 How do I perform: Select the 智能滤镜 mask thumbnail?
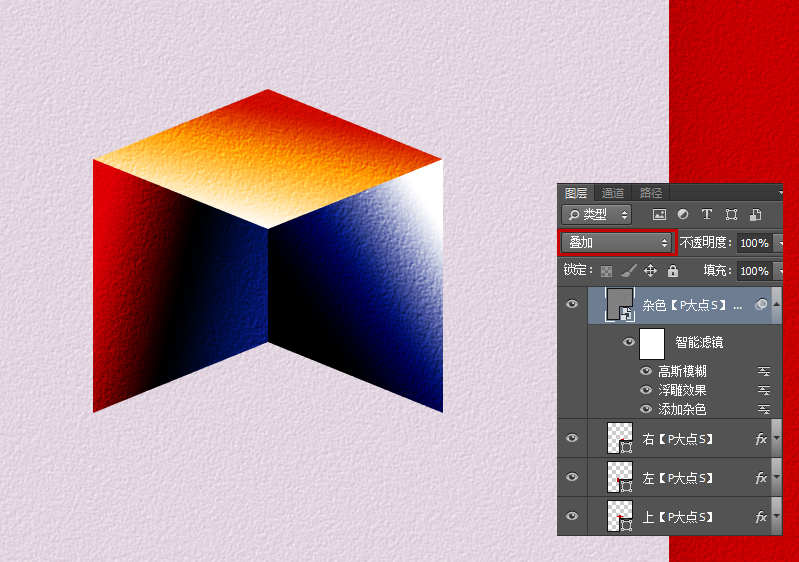tap(652, 343)
